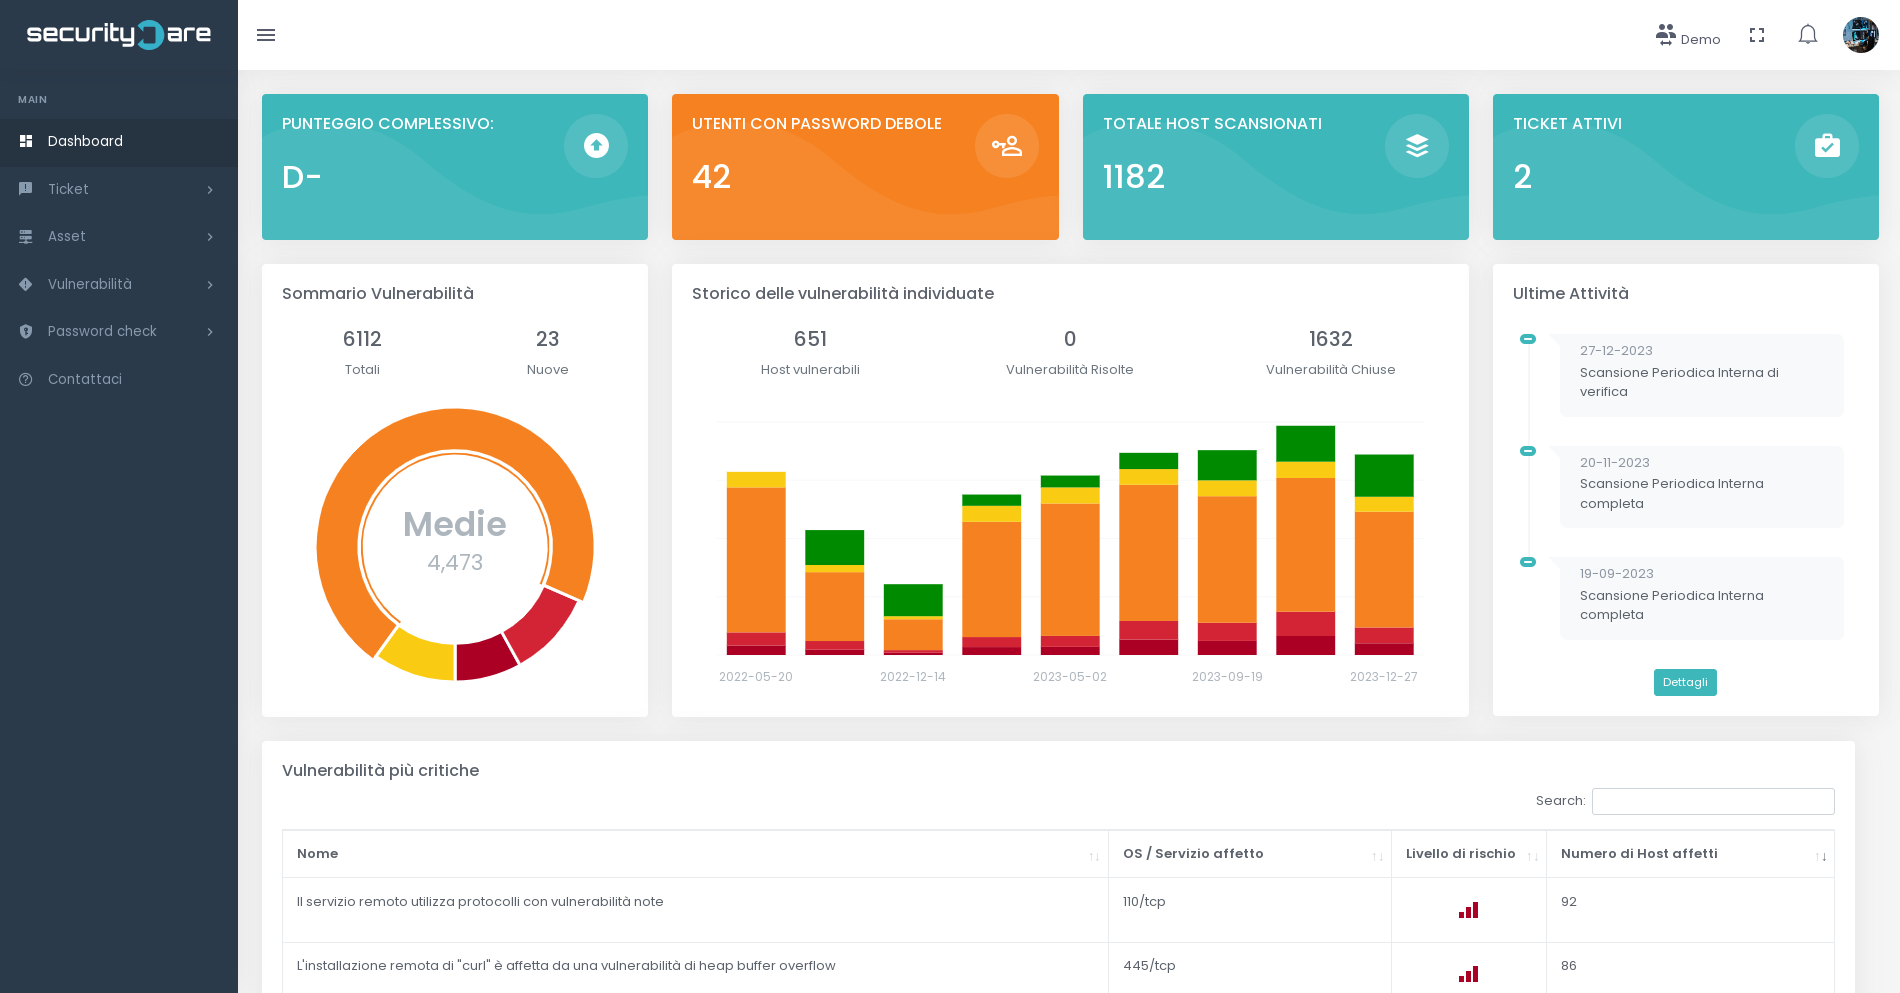Enter fullscreen mode via the expand icon
Image resolution: width=1900 pixels, height=993 pixels.
[x=1757, y=35]
